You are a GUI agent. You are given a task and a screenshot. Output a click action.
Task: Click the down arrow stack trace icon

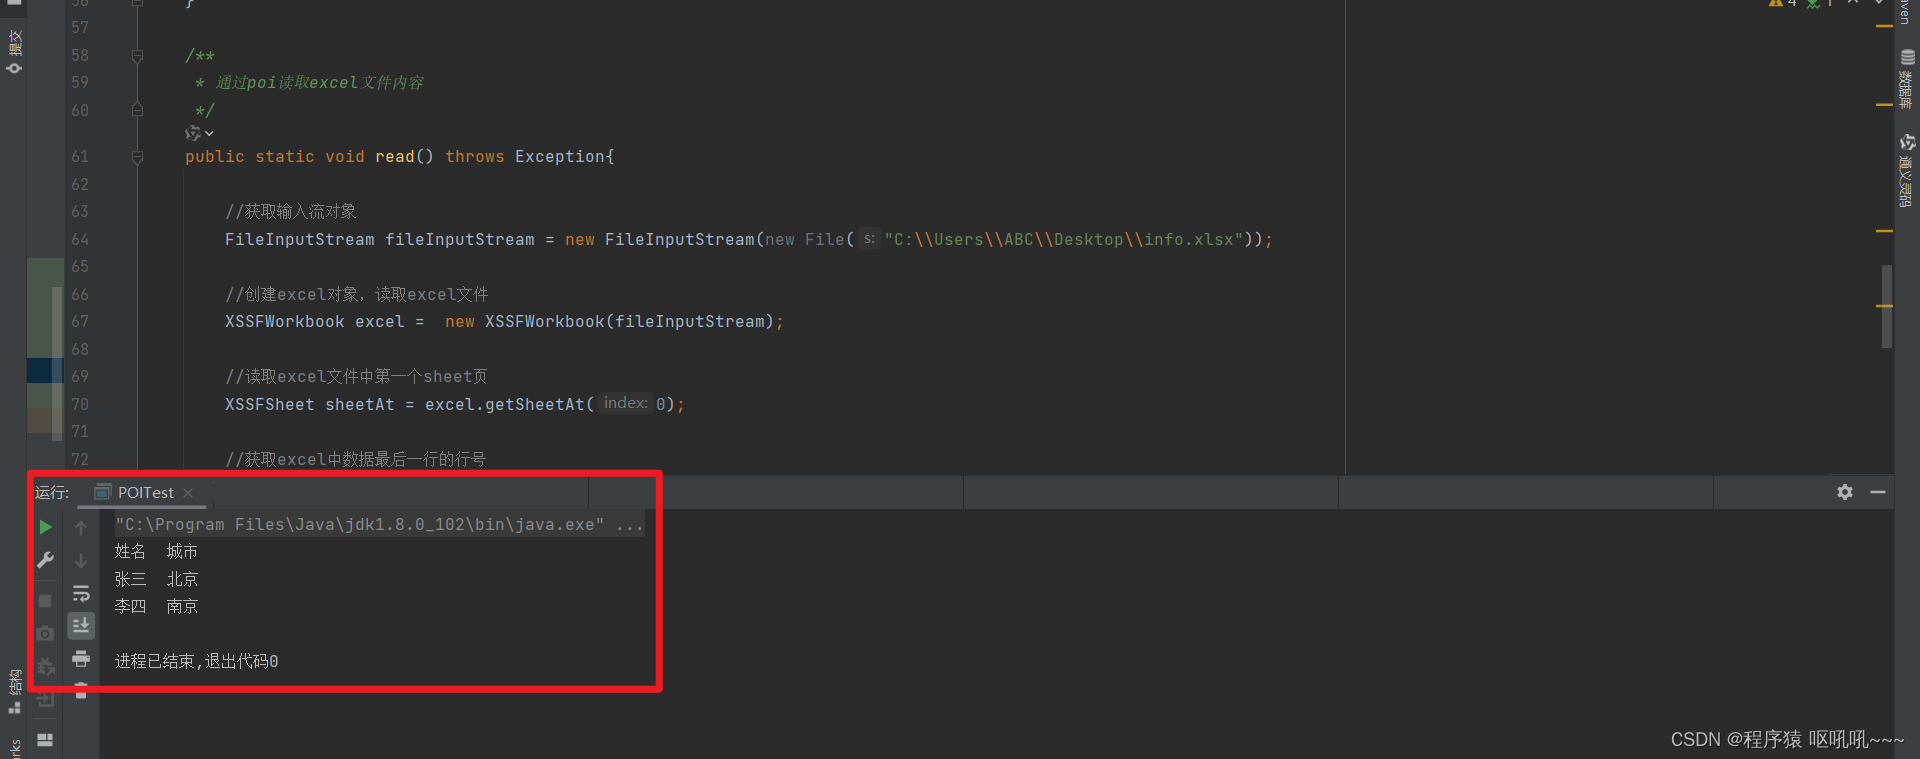[x=81, y=561]
